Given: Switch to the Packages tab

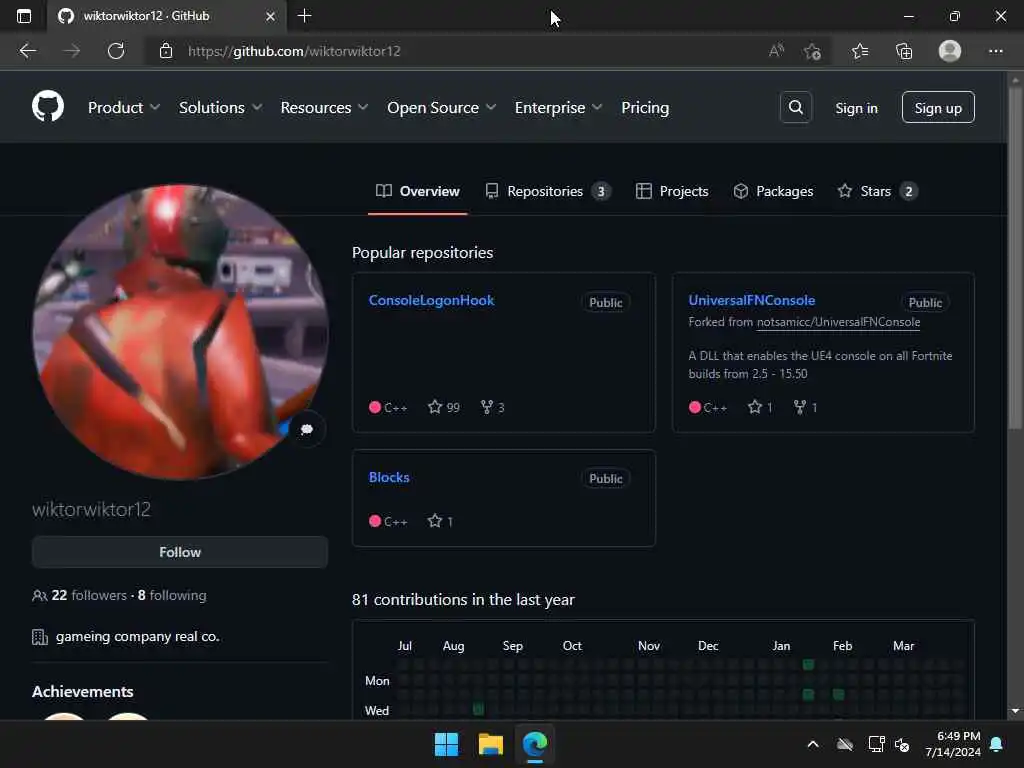Looking at the screenshot, I should point(773,191).
